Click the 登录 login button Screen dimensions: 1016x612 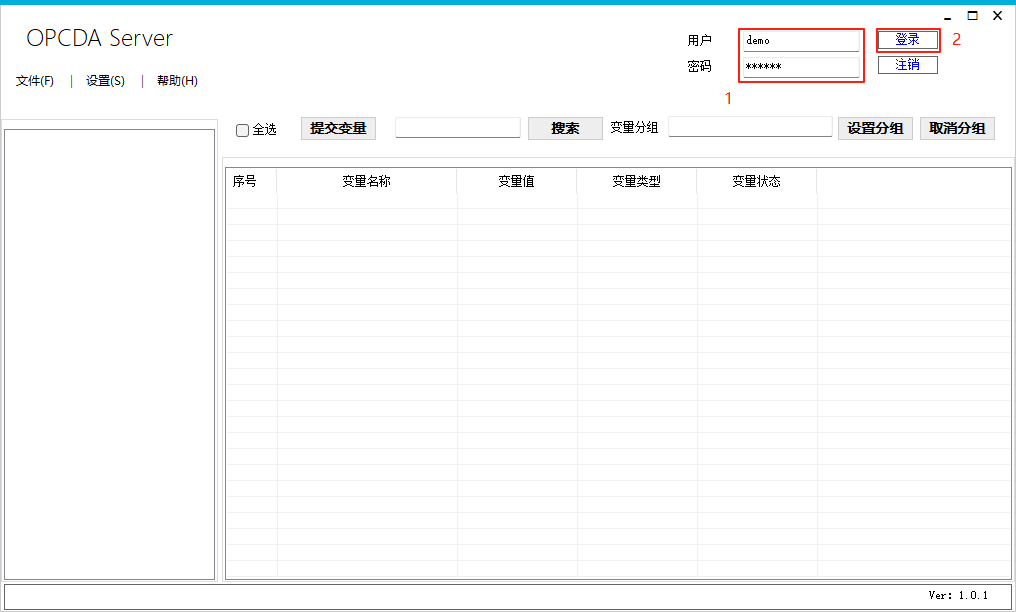click(907, 40)
